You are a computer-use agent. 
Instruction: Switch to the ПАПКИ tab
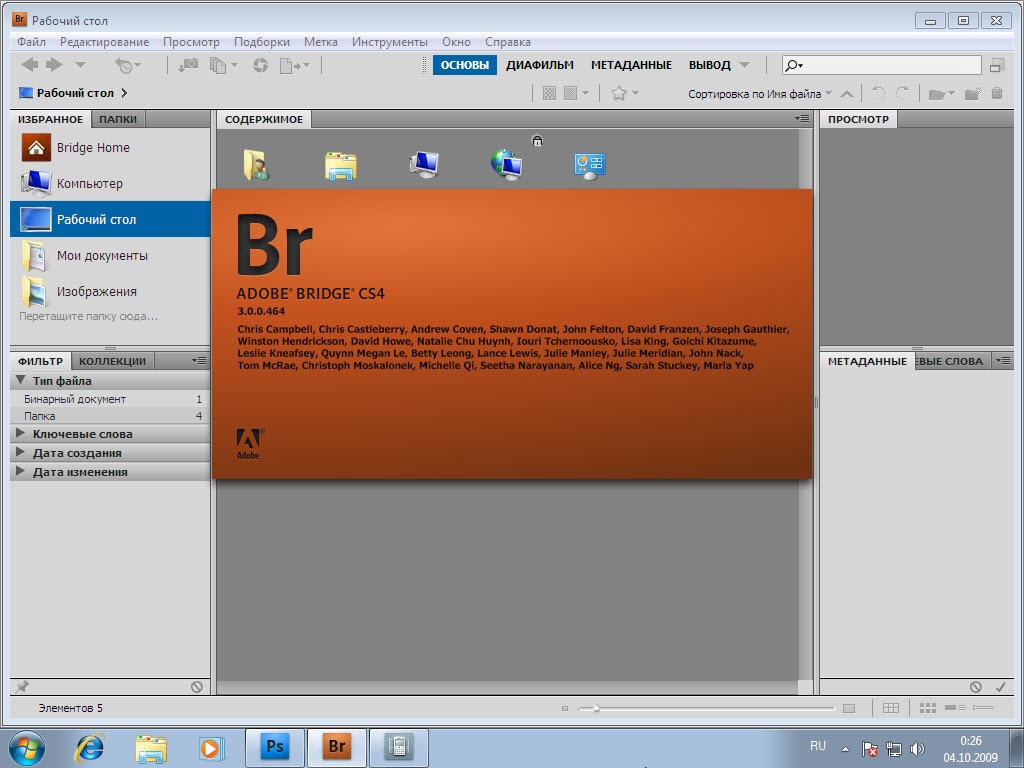coord(118,120)
